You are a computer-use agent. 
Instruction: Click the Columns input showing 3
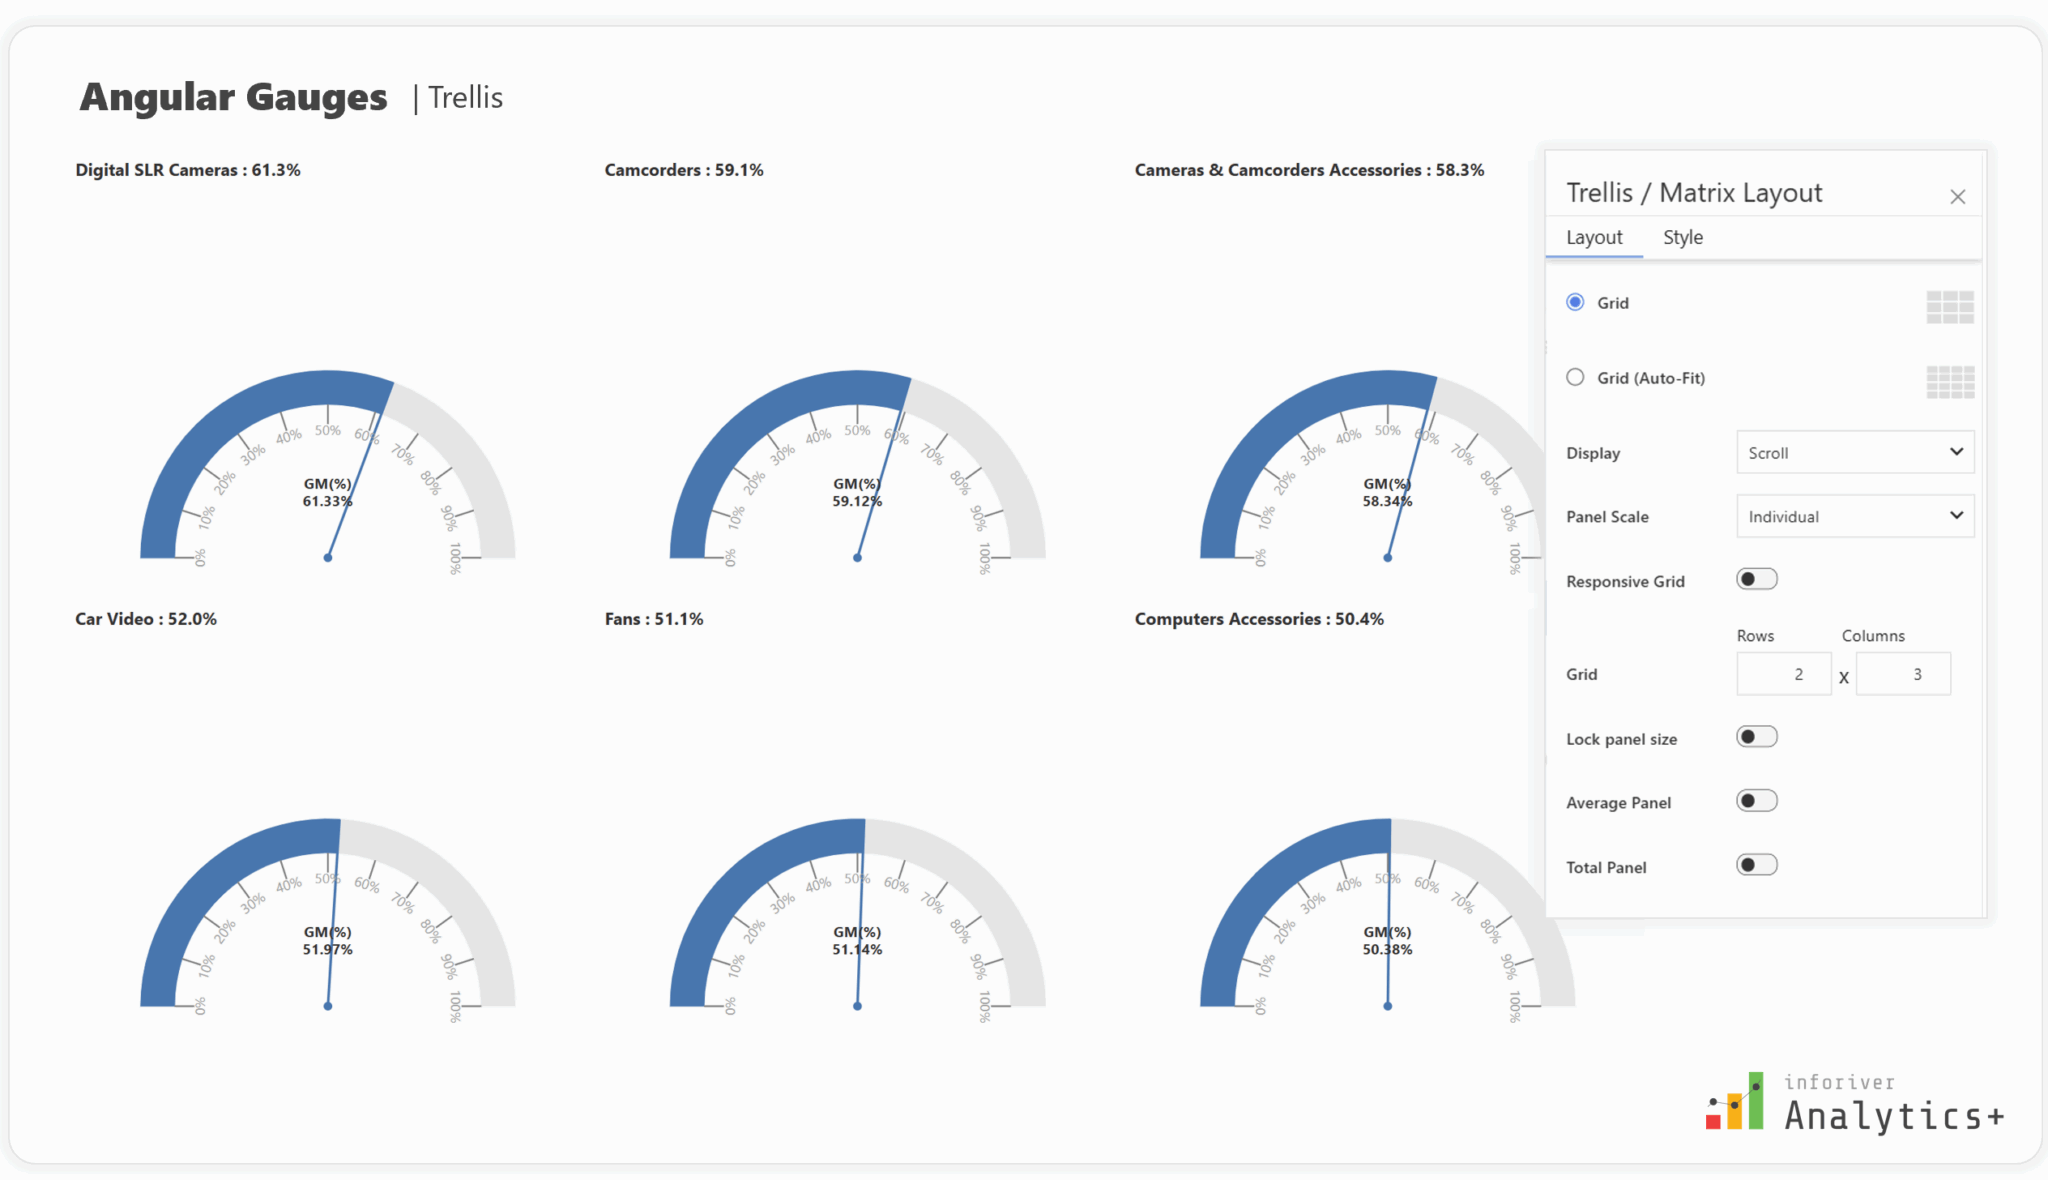tap(1903, 673)
